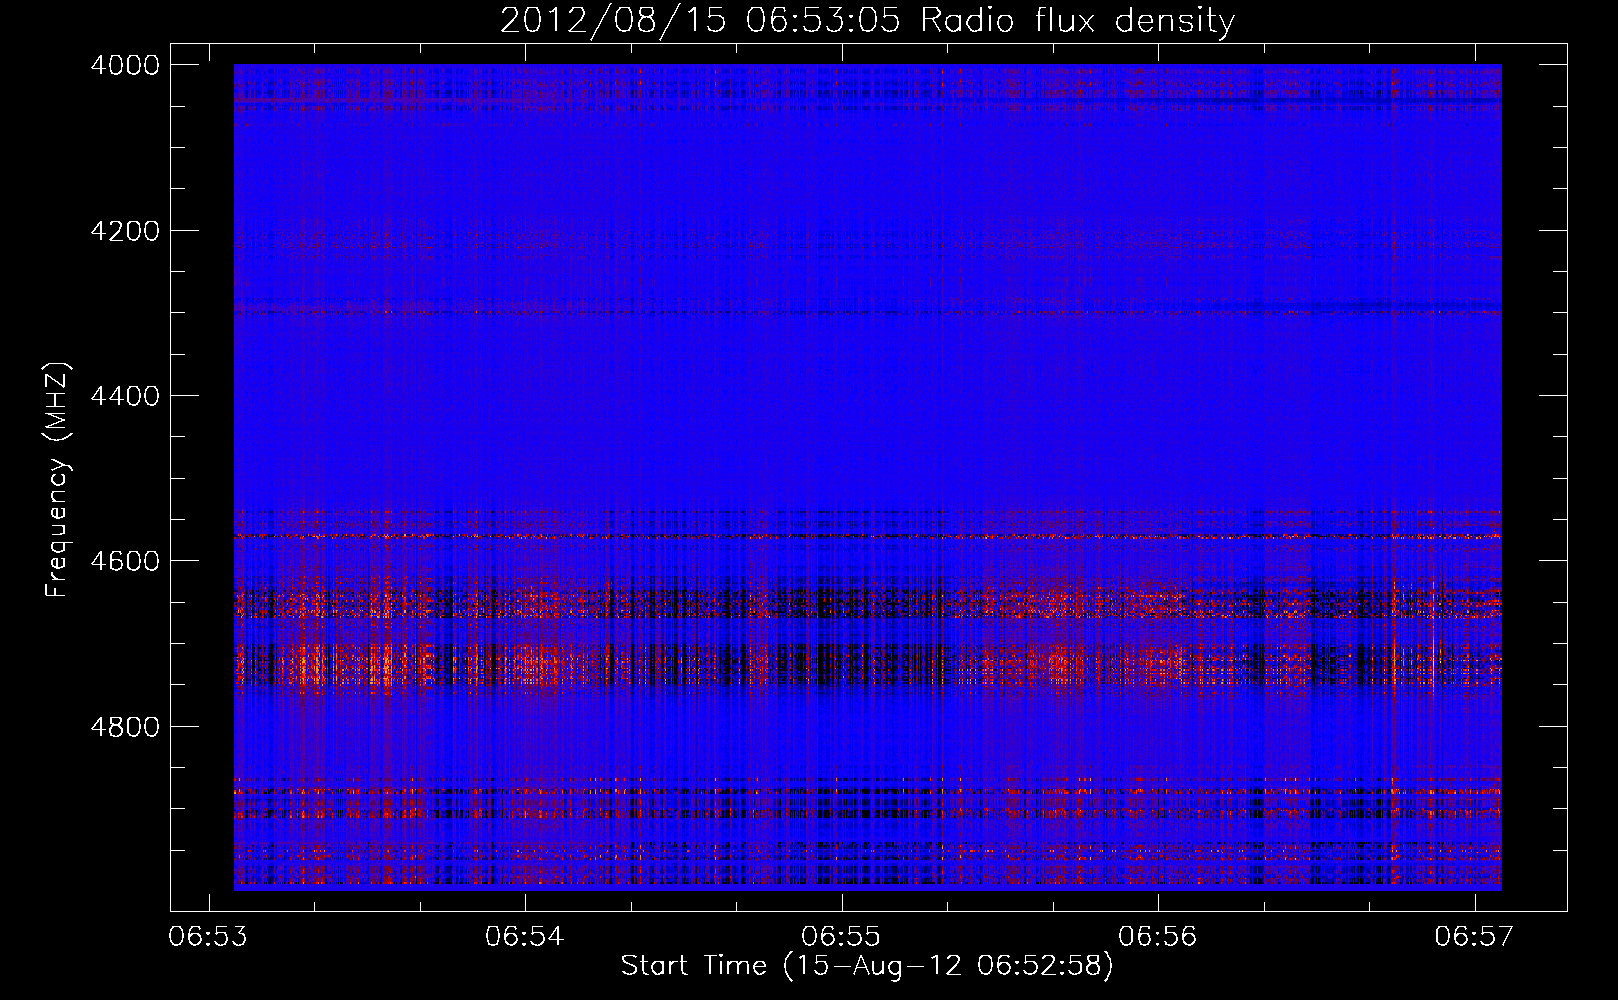Click the 06:55 time axis label
Viewport: 1618px width, 1000px height.
(841, 937)
